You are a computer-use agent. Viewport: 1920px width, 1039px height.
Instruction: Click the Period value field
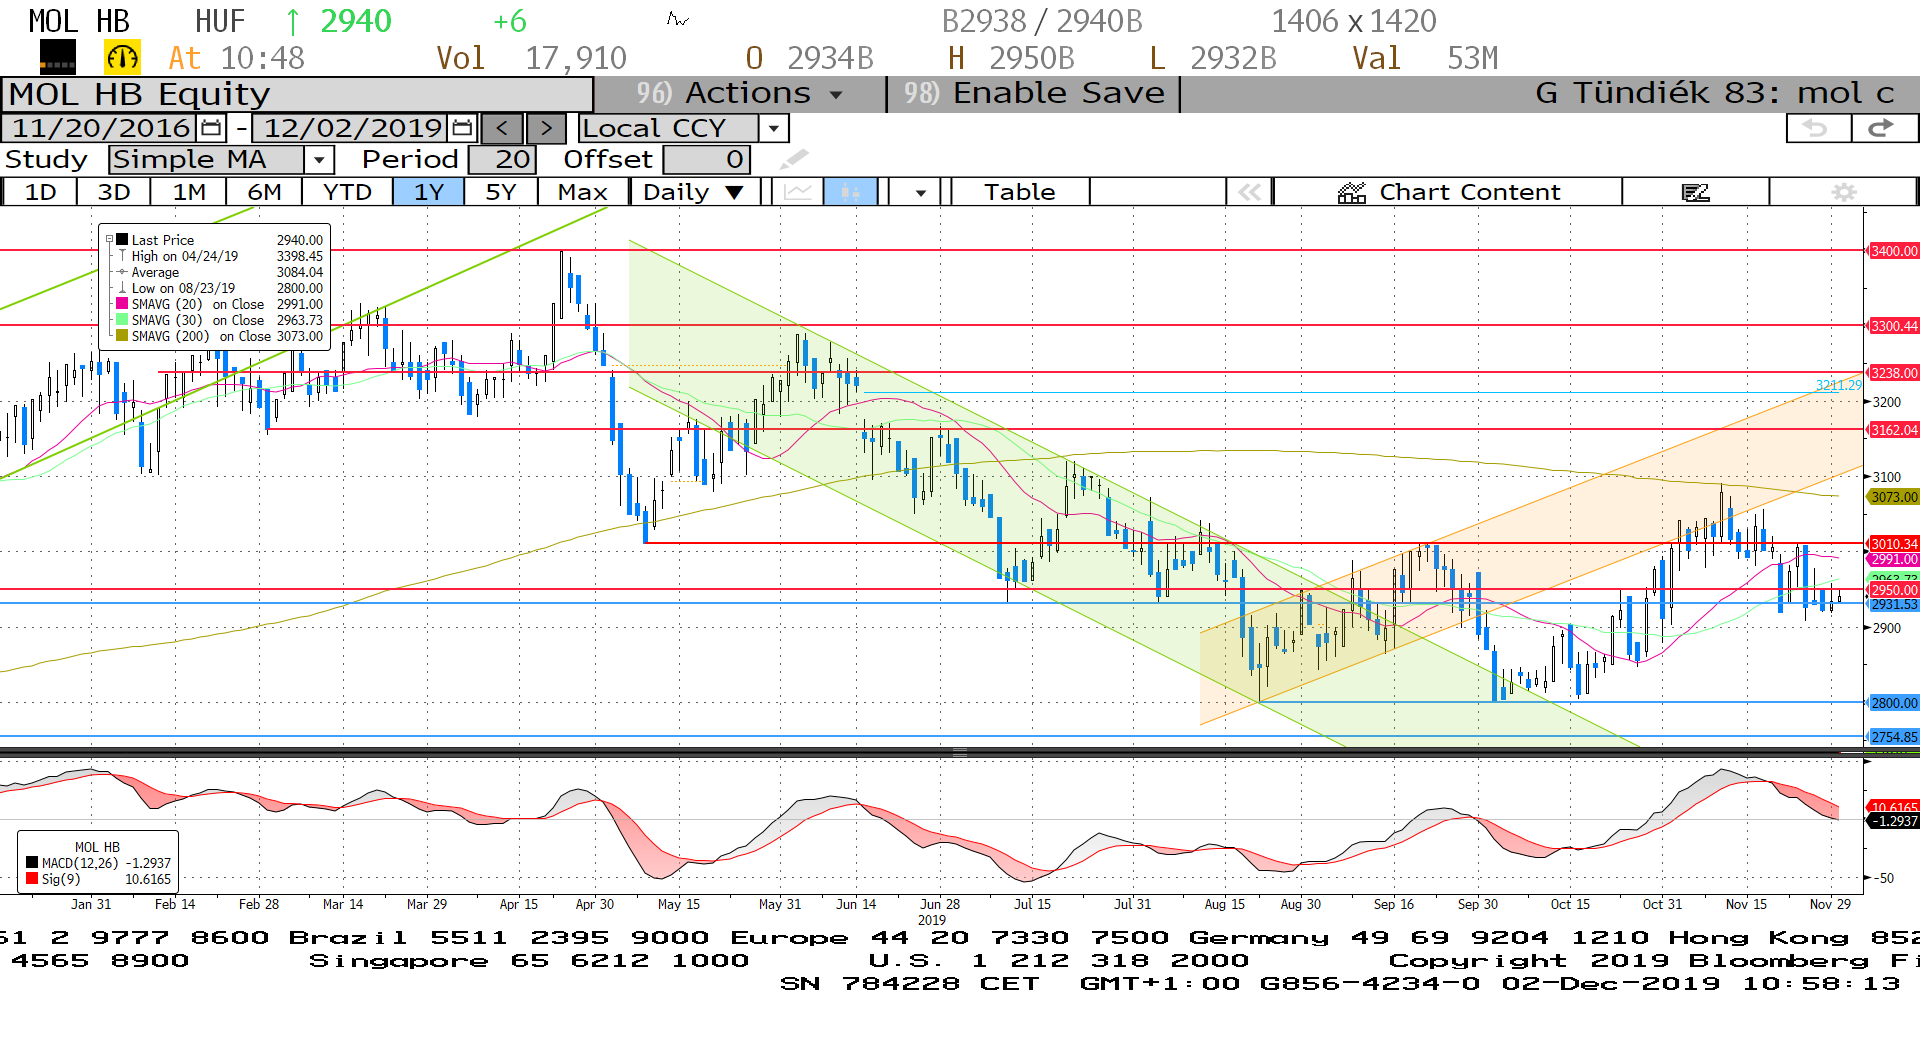click(503, 159)
